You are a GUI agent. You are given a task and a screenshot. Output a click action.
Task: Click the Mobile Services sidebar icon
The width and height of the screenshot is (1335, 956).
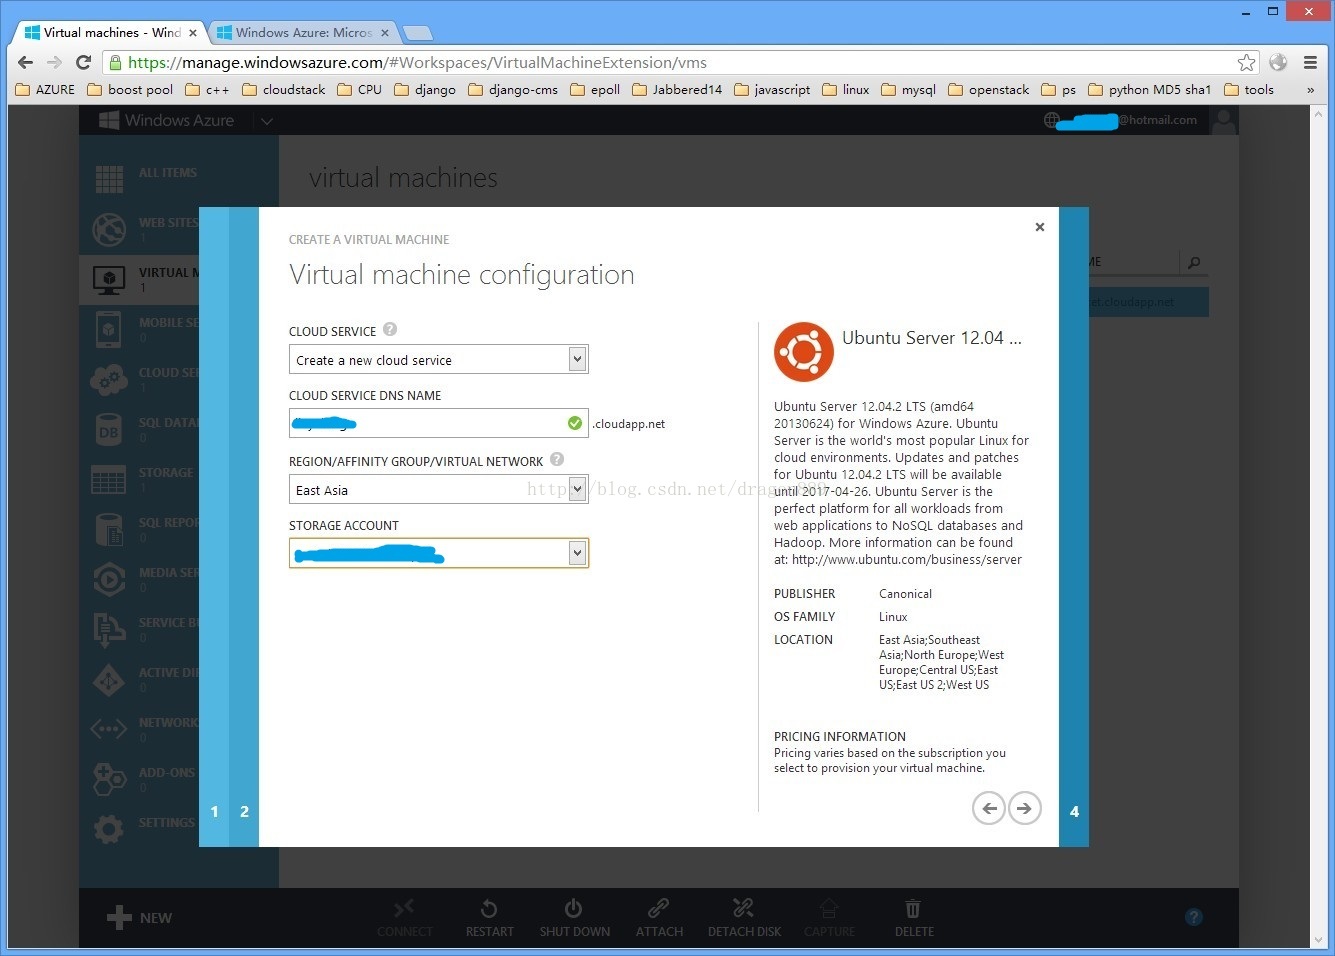(x=109, y=329)
